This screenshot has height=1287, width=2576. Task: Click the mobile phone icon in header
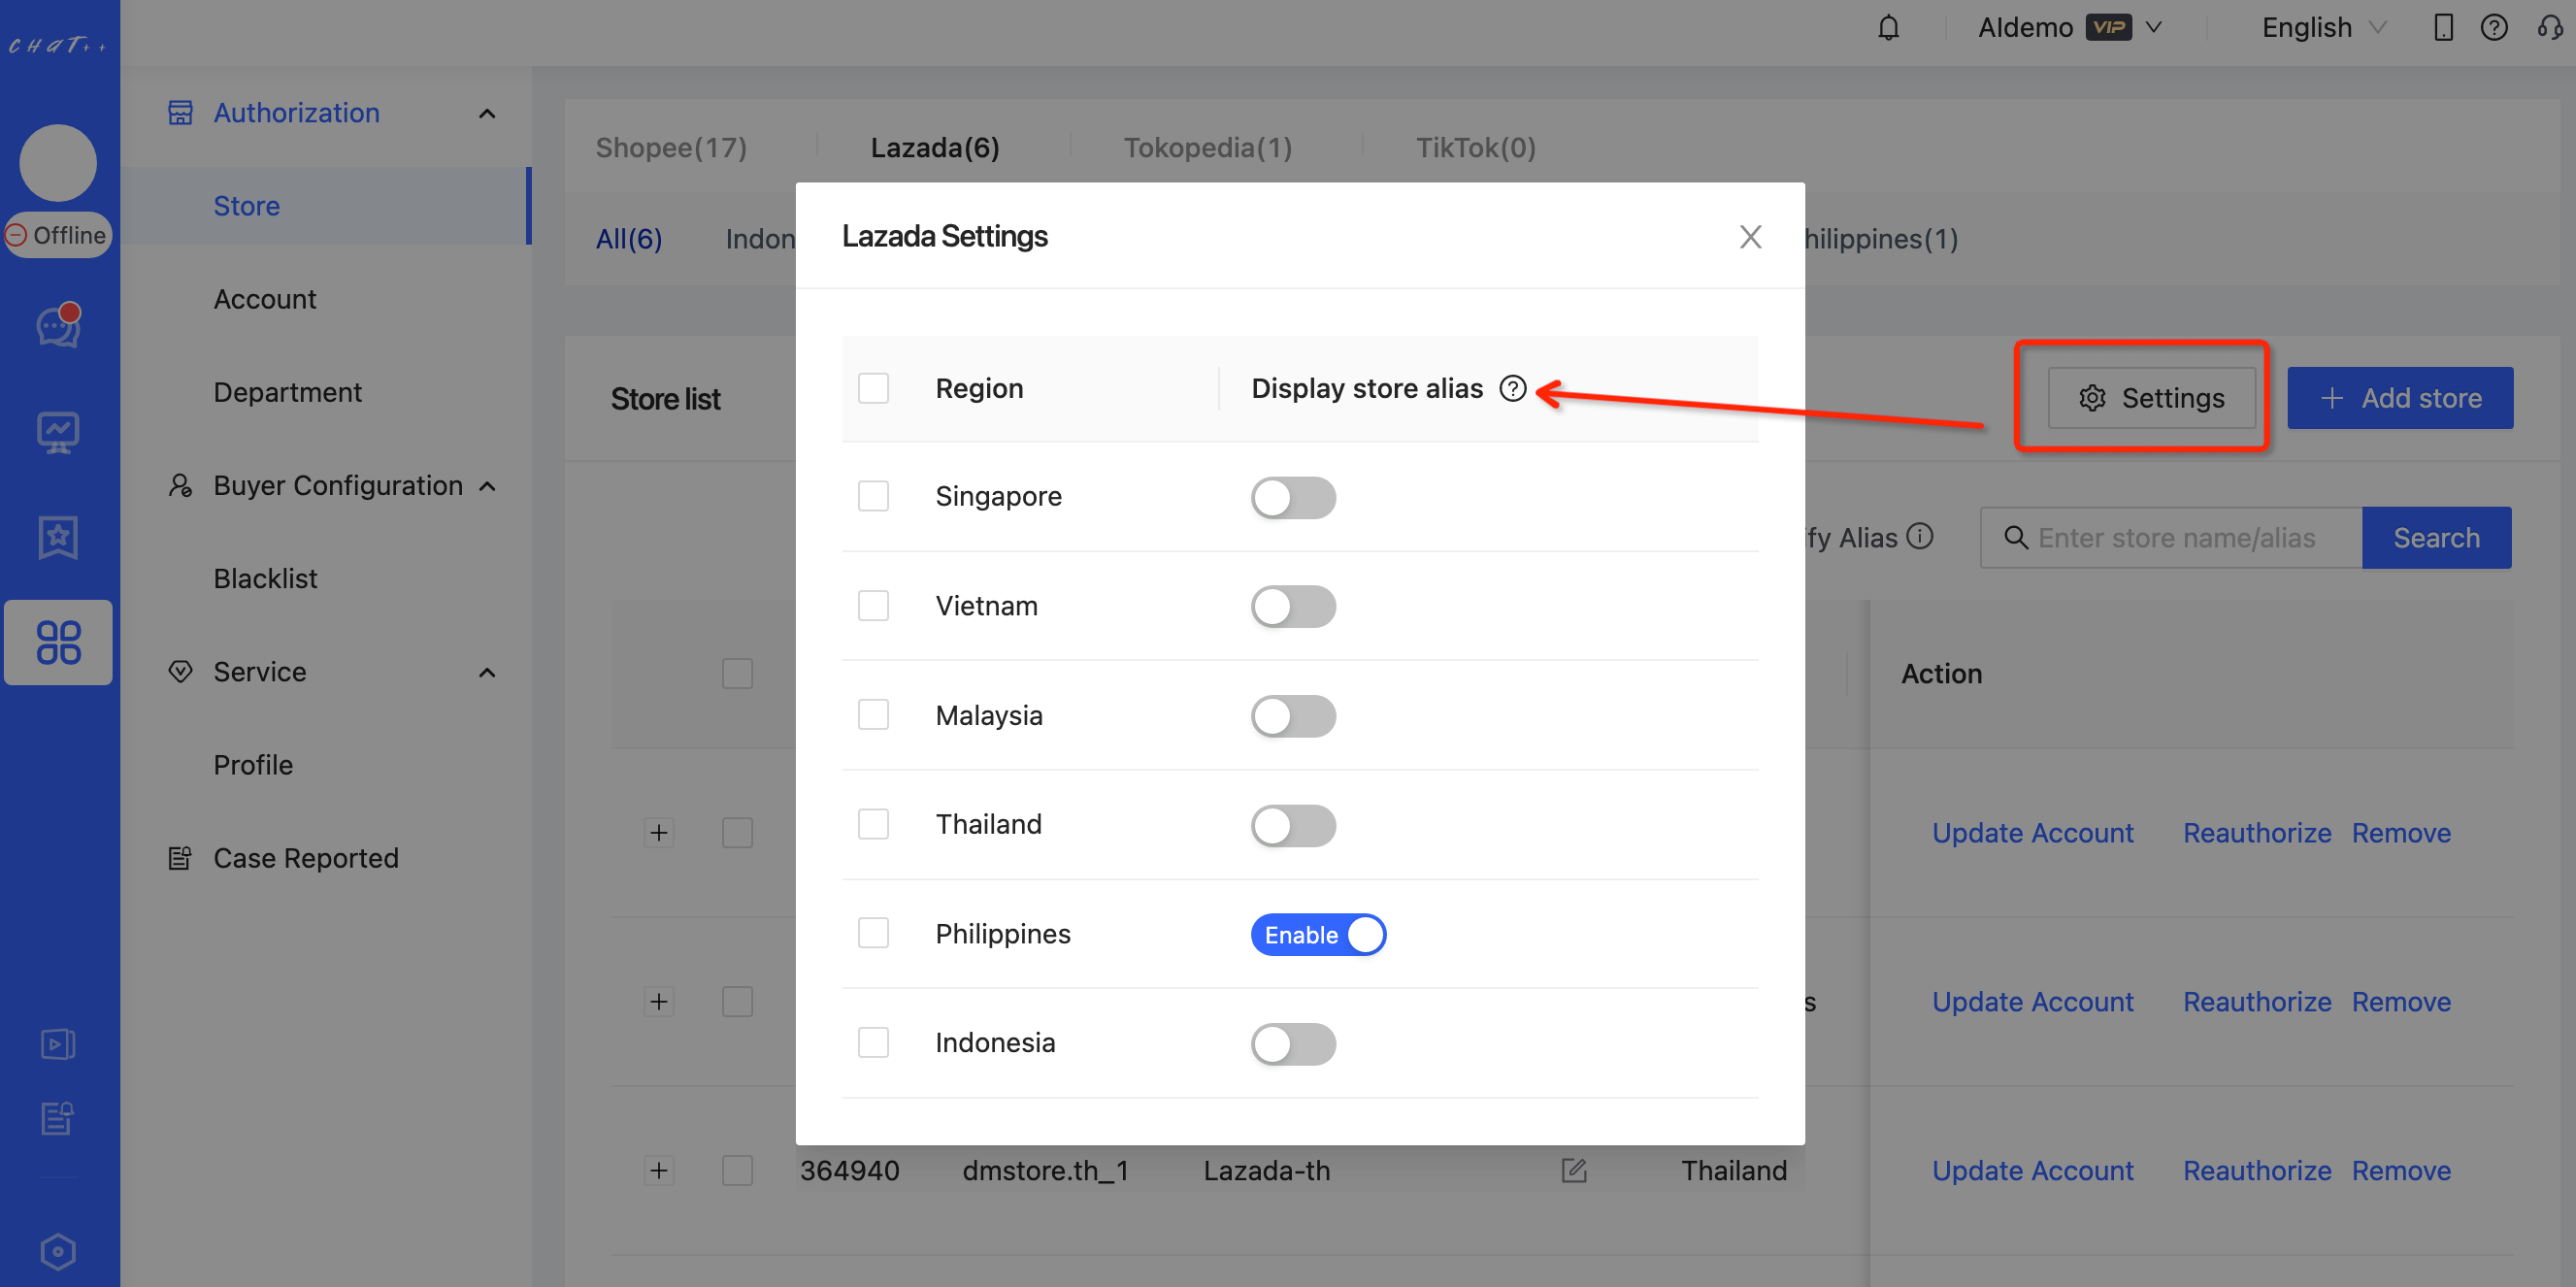click(x=2442, y=28)
